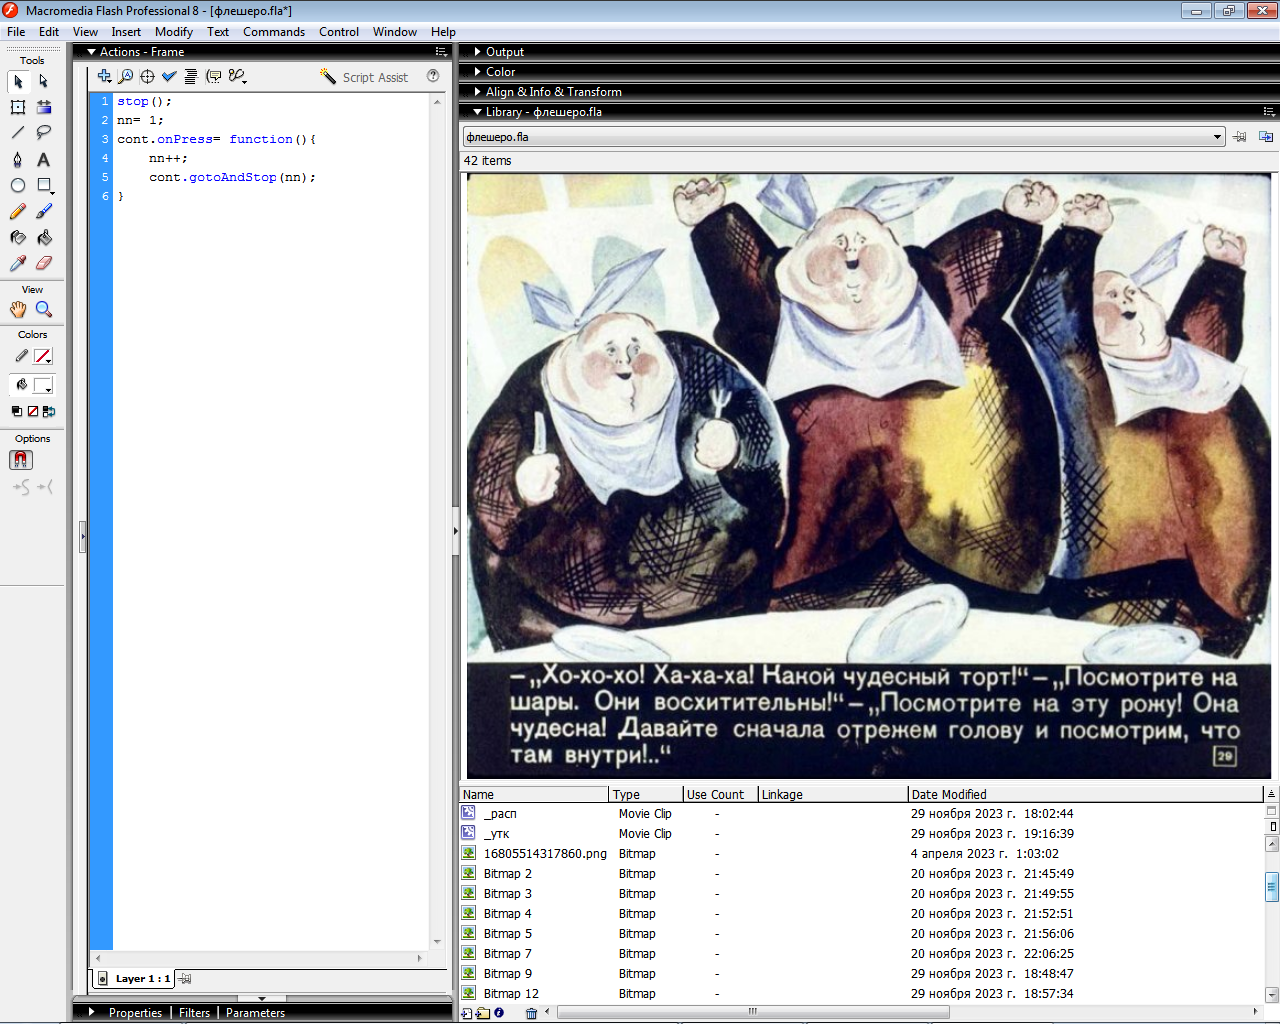This screenshot has width=1280, height=1024.
Task: Open Library panel options menu
Action: 1269,112
